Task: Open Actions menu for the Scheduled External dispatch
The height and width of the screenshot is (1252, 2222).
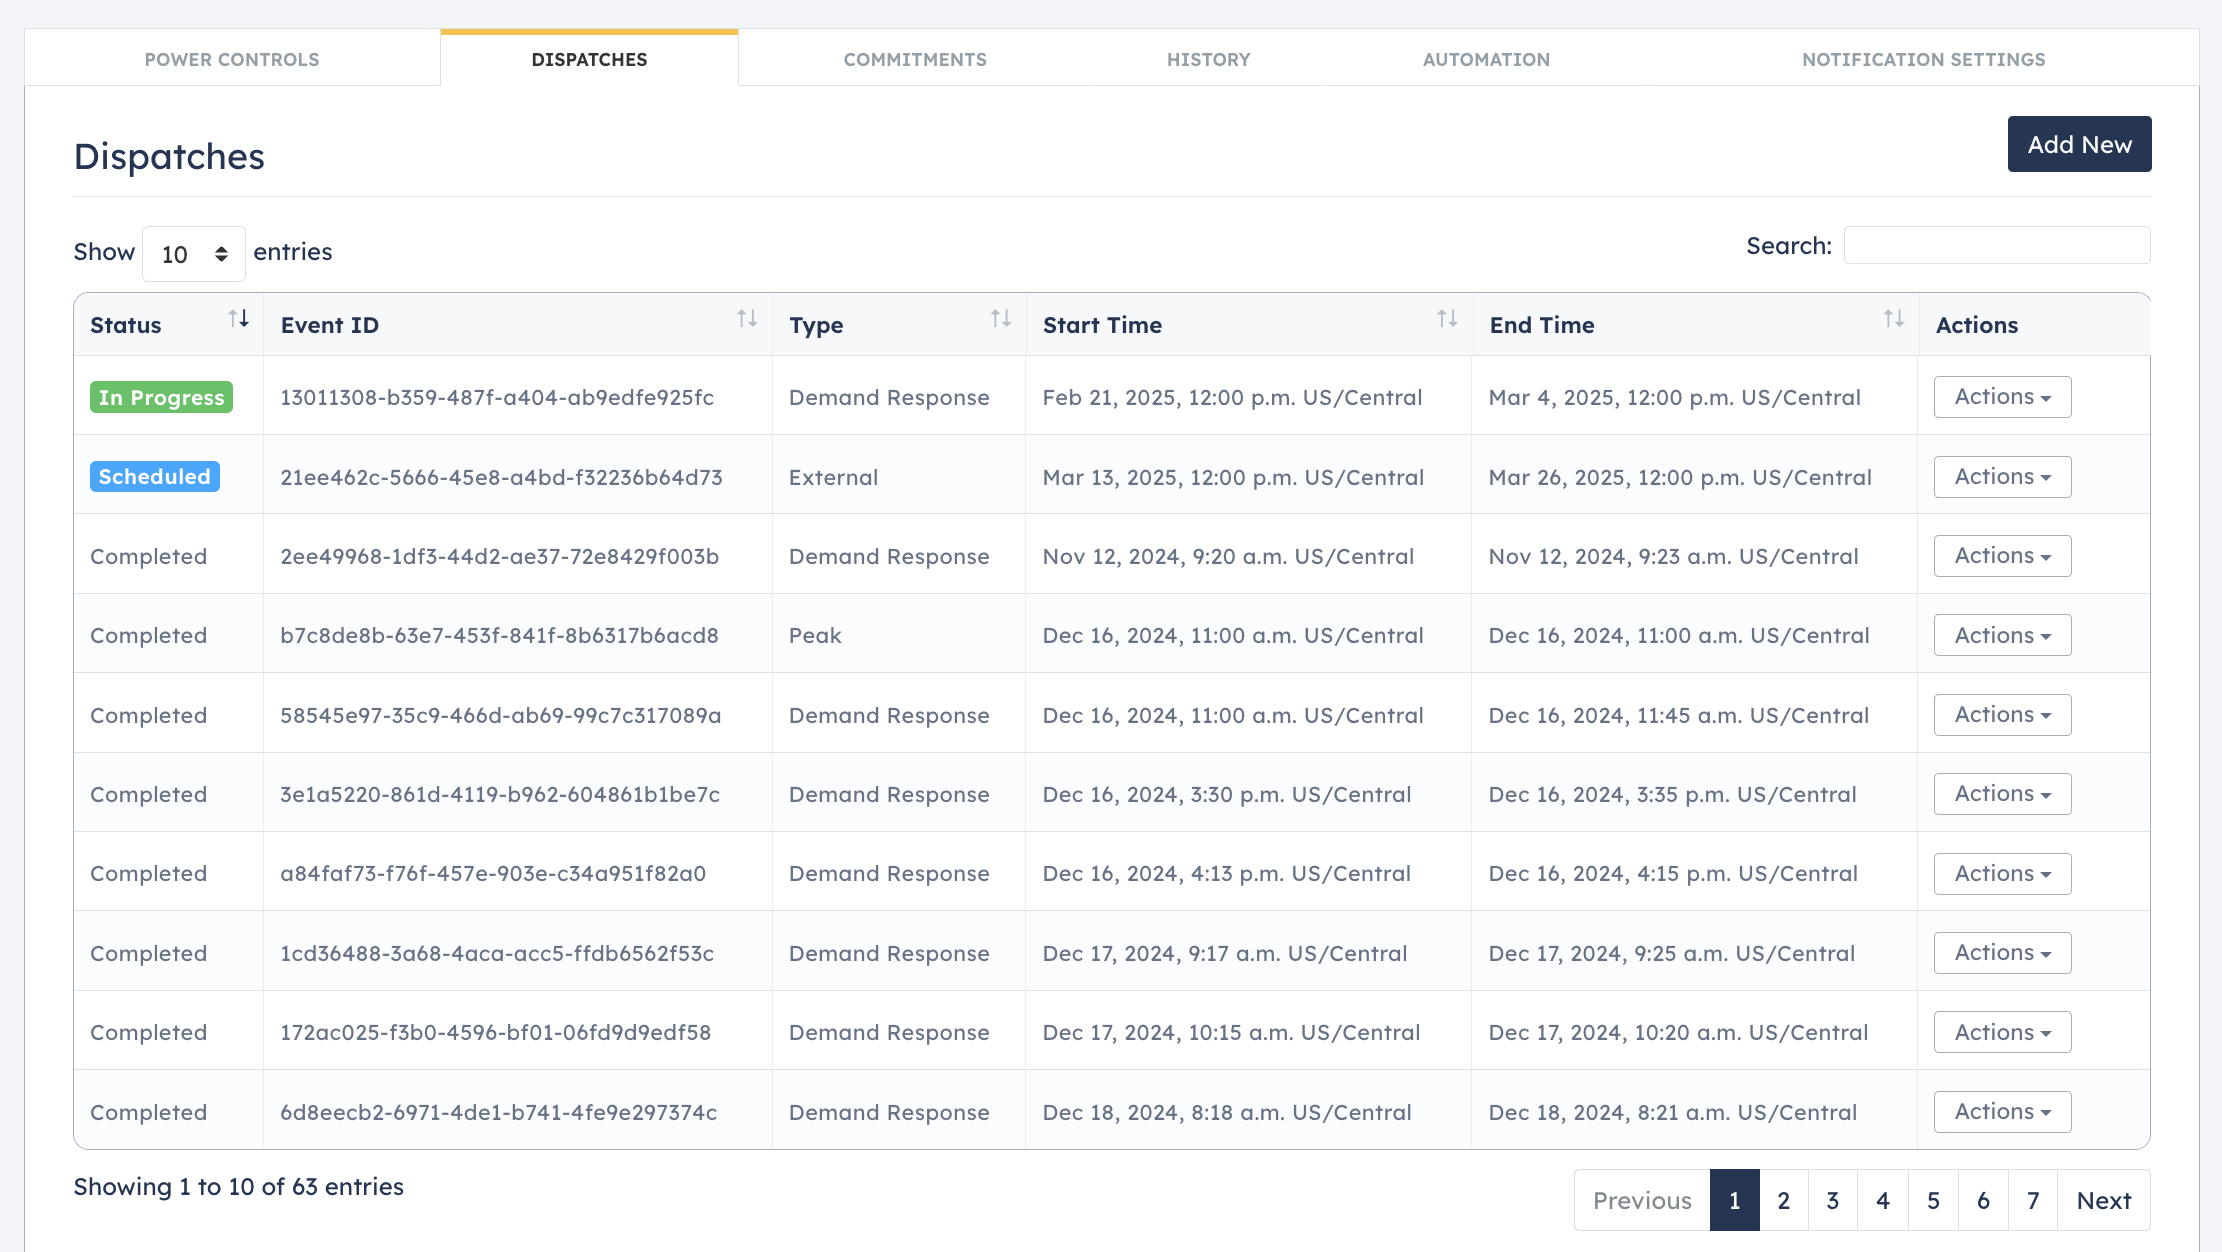Action: pos(2002,477)
